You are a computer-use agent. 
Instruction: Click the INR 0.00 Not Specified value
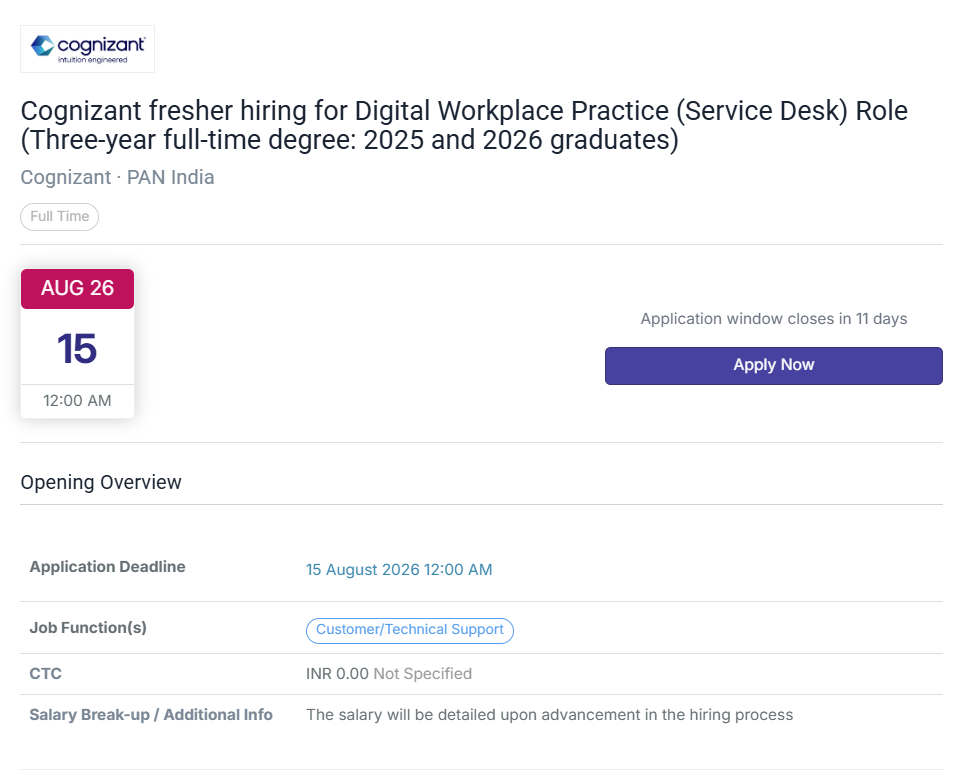[x=389, y=673]
